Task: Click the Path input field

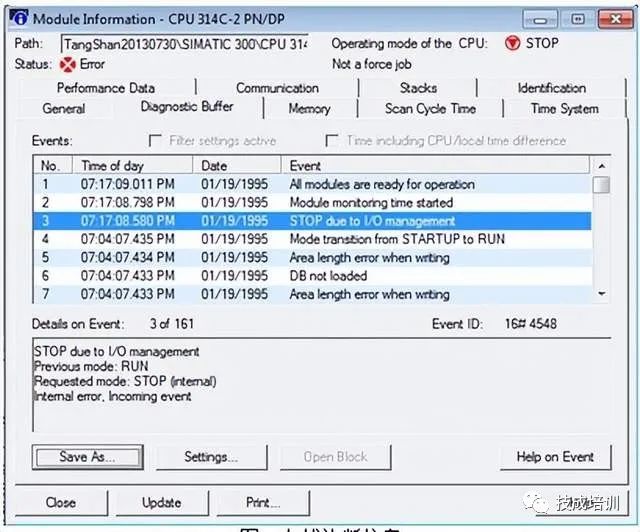Action: tap(184, 44)
